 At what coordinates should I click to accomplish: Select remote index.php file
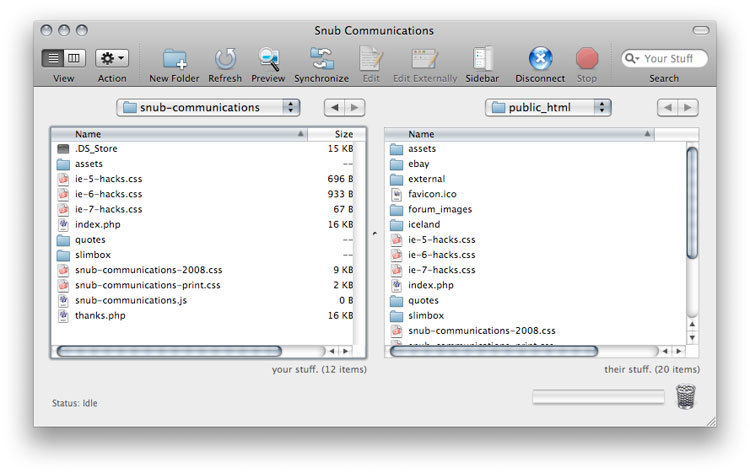click(430, 286)
